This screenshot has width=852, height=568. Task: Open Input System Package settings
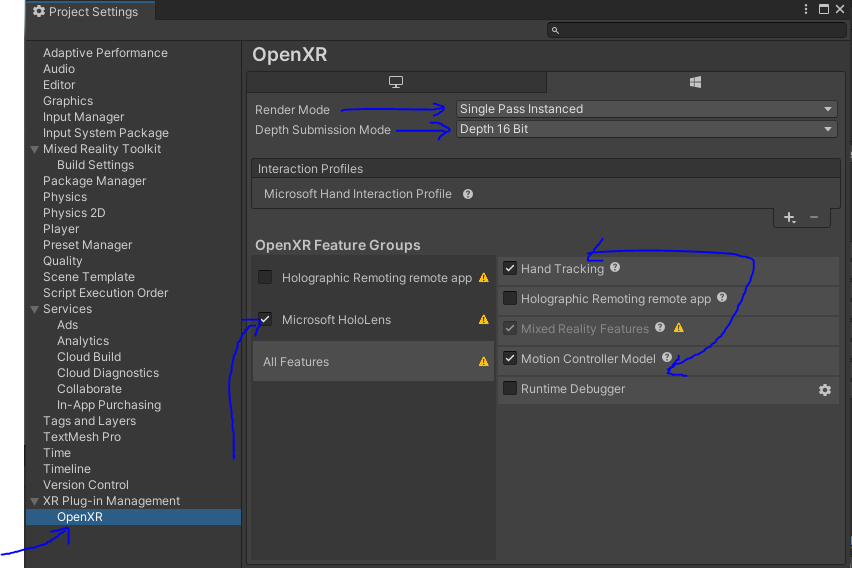[105, 133]
